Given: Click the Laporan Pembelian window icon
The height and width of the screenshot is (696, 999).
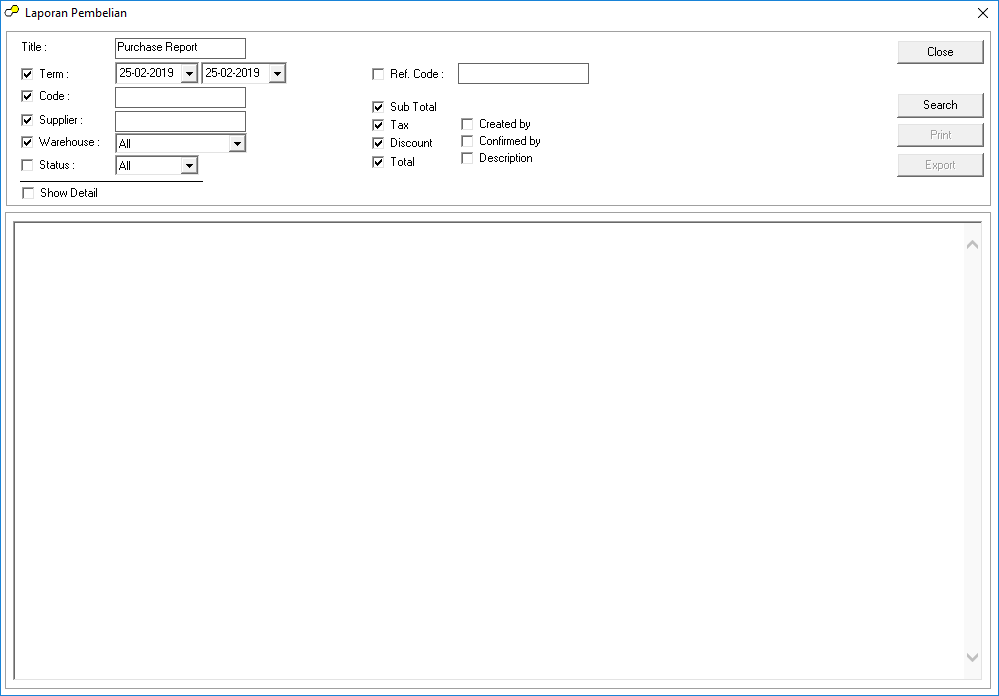Looking at the screenshot, I should pos(12,13).
